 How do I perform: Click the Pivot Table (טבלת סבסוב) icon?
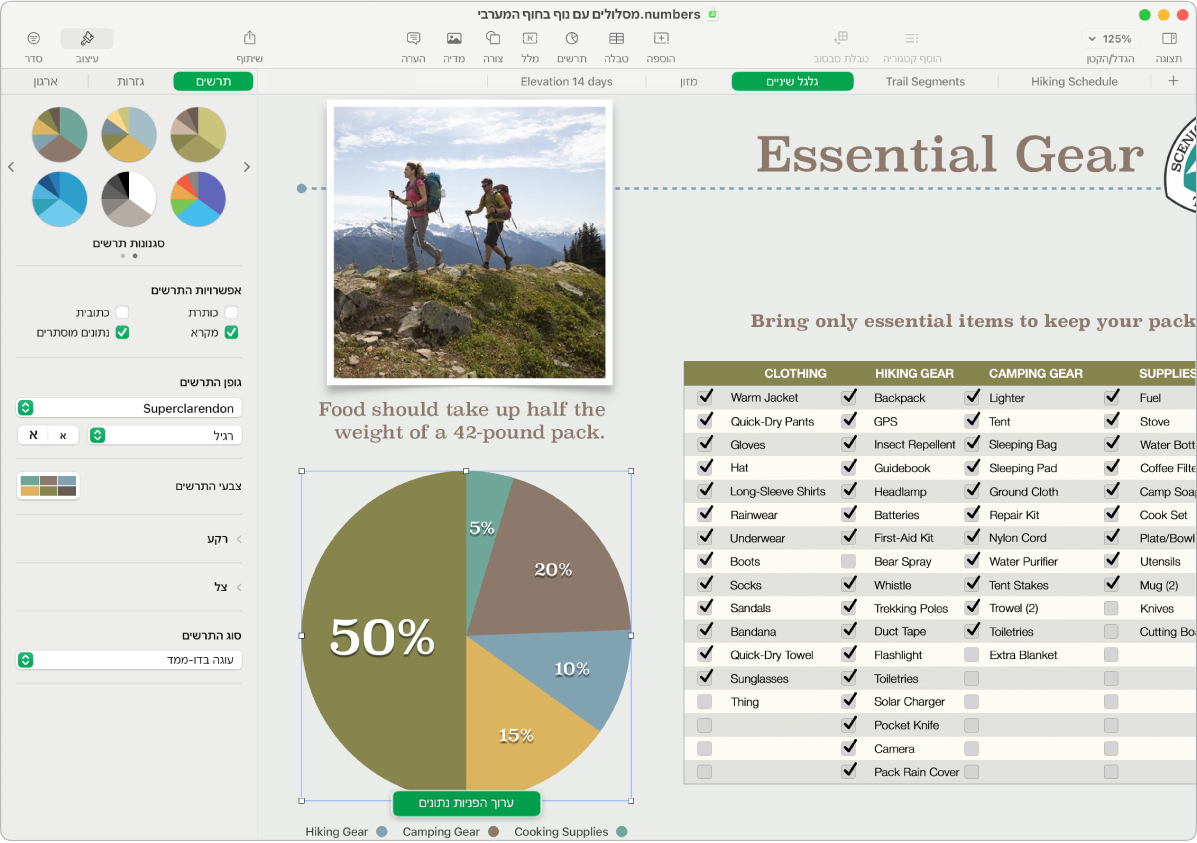click(840, 38)
